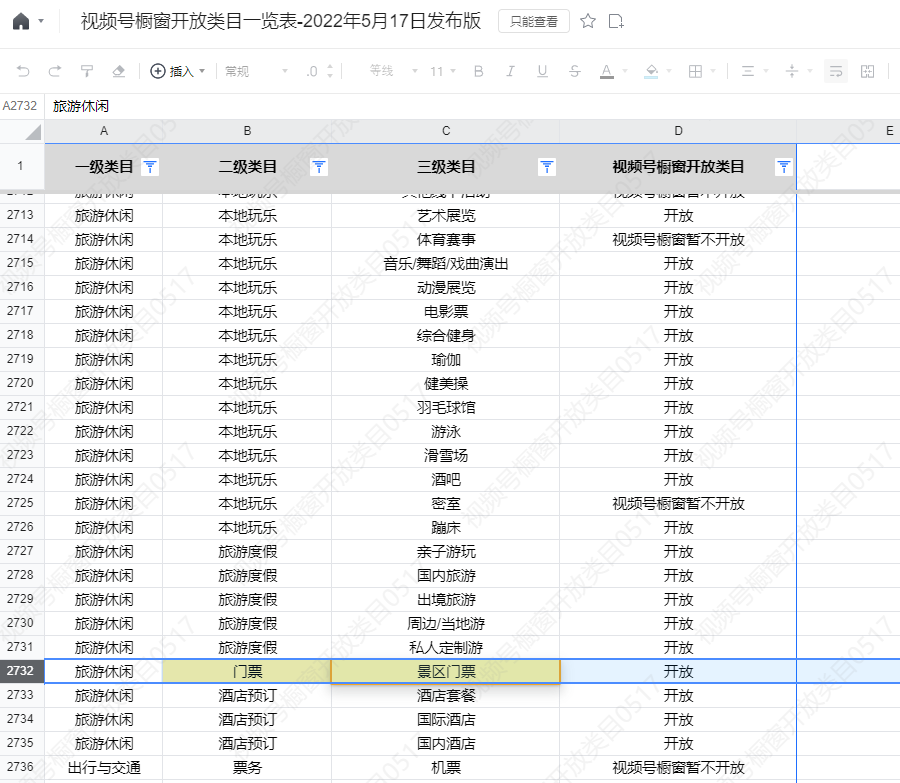Open the dropdown arrow beside the home icon
Viewport: 900px width, 783px height.
[x=41, y=21]
